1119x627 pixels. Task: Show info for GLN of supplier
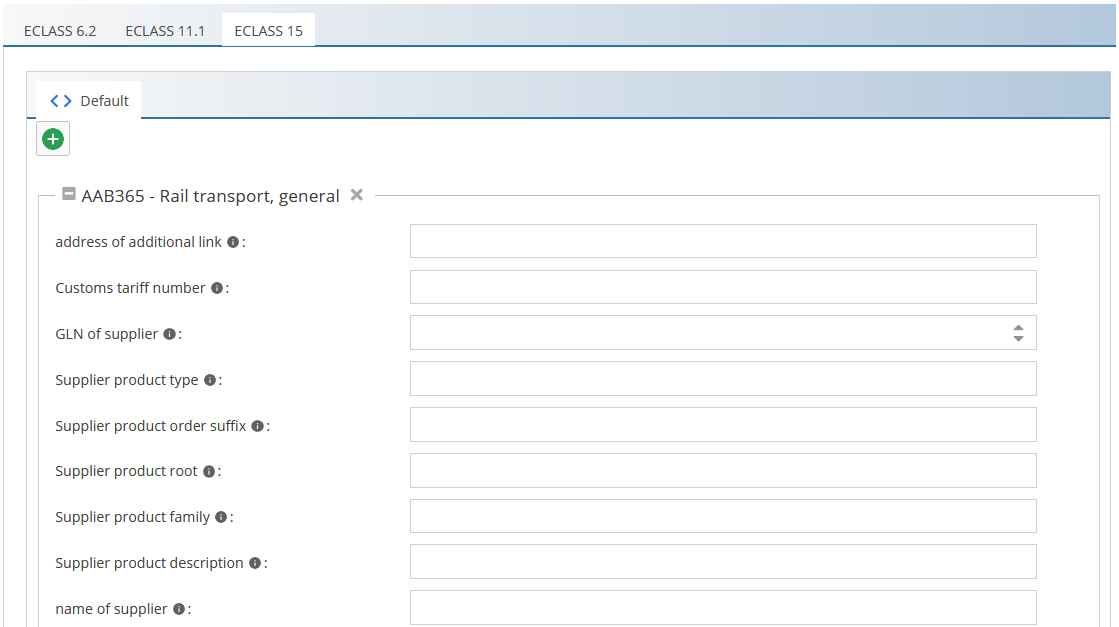click(x=169, y=334)
